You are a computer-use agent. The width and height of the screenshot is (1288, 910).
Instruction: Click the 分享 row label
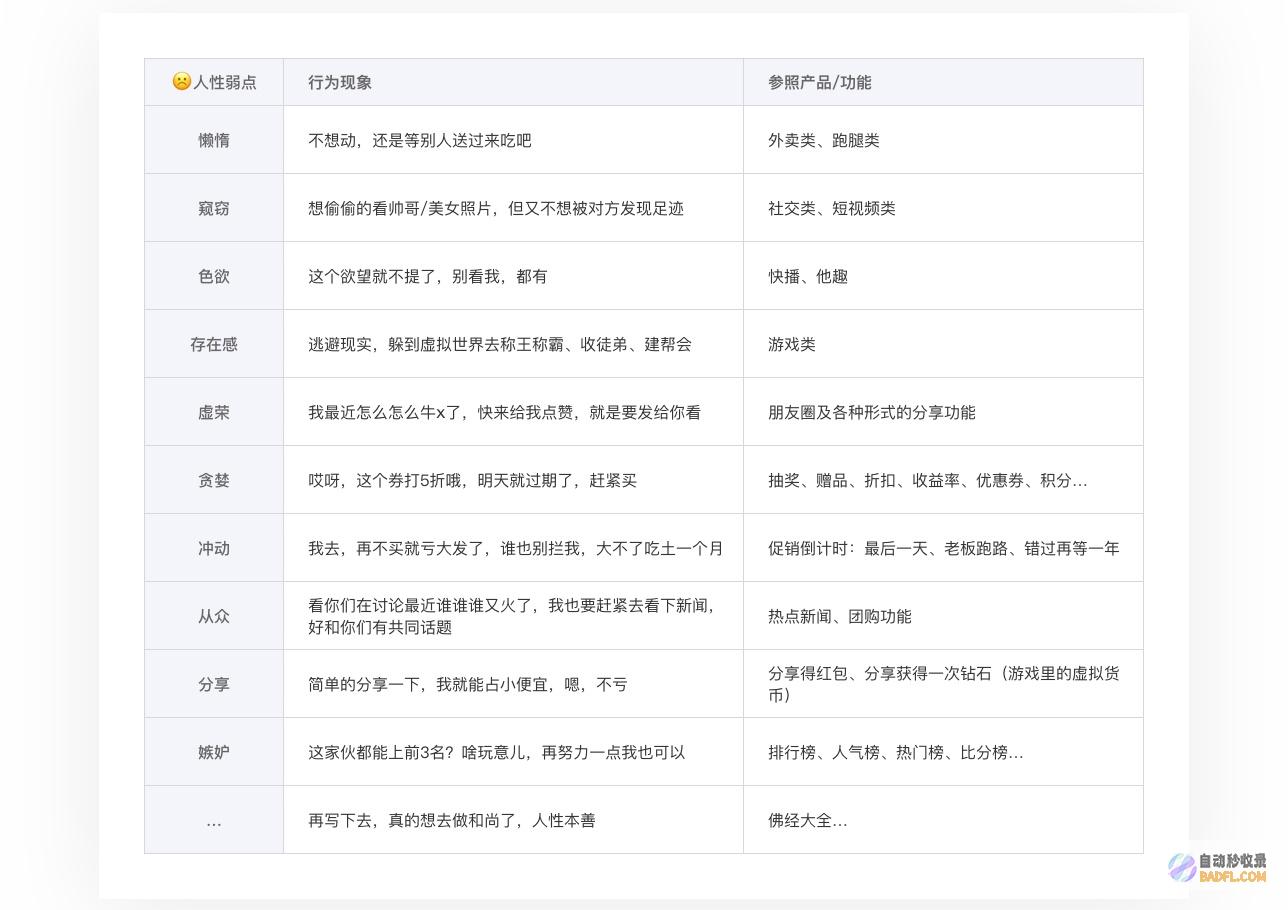click(214, 684)
